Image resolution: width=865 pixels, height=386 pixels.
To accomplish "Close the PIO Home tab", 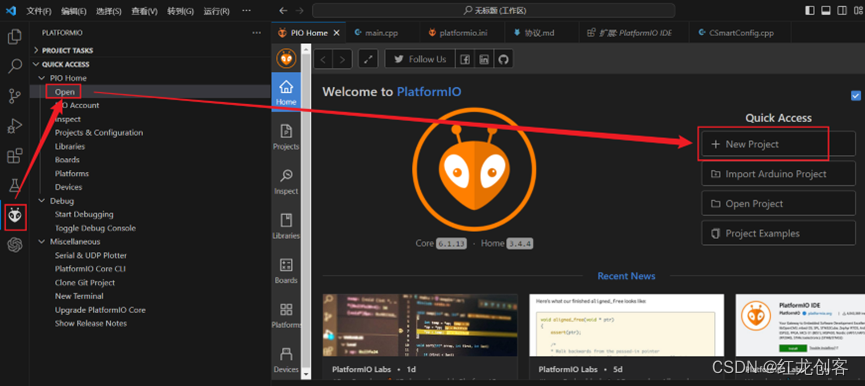I will (x=337, y=33).
